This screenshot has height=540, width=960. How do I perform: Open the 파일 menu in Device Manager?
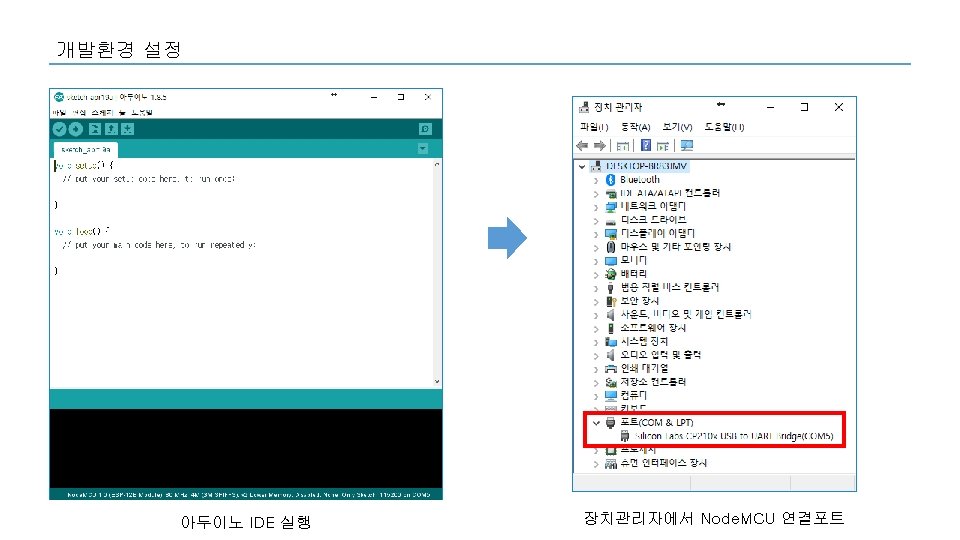594,127
